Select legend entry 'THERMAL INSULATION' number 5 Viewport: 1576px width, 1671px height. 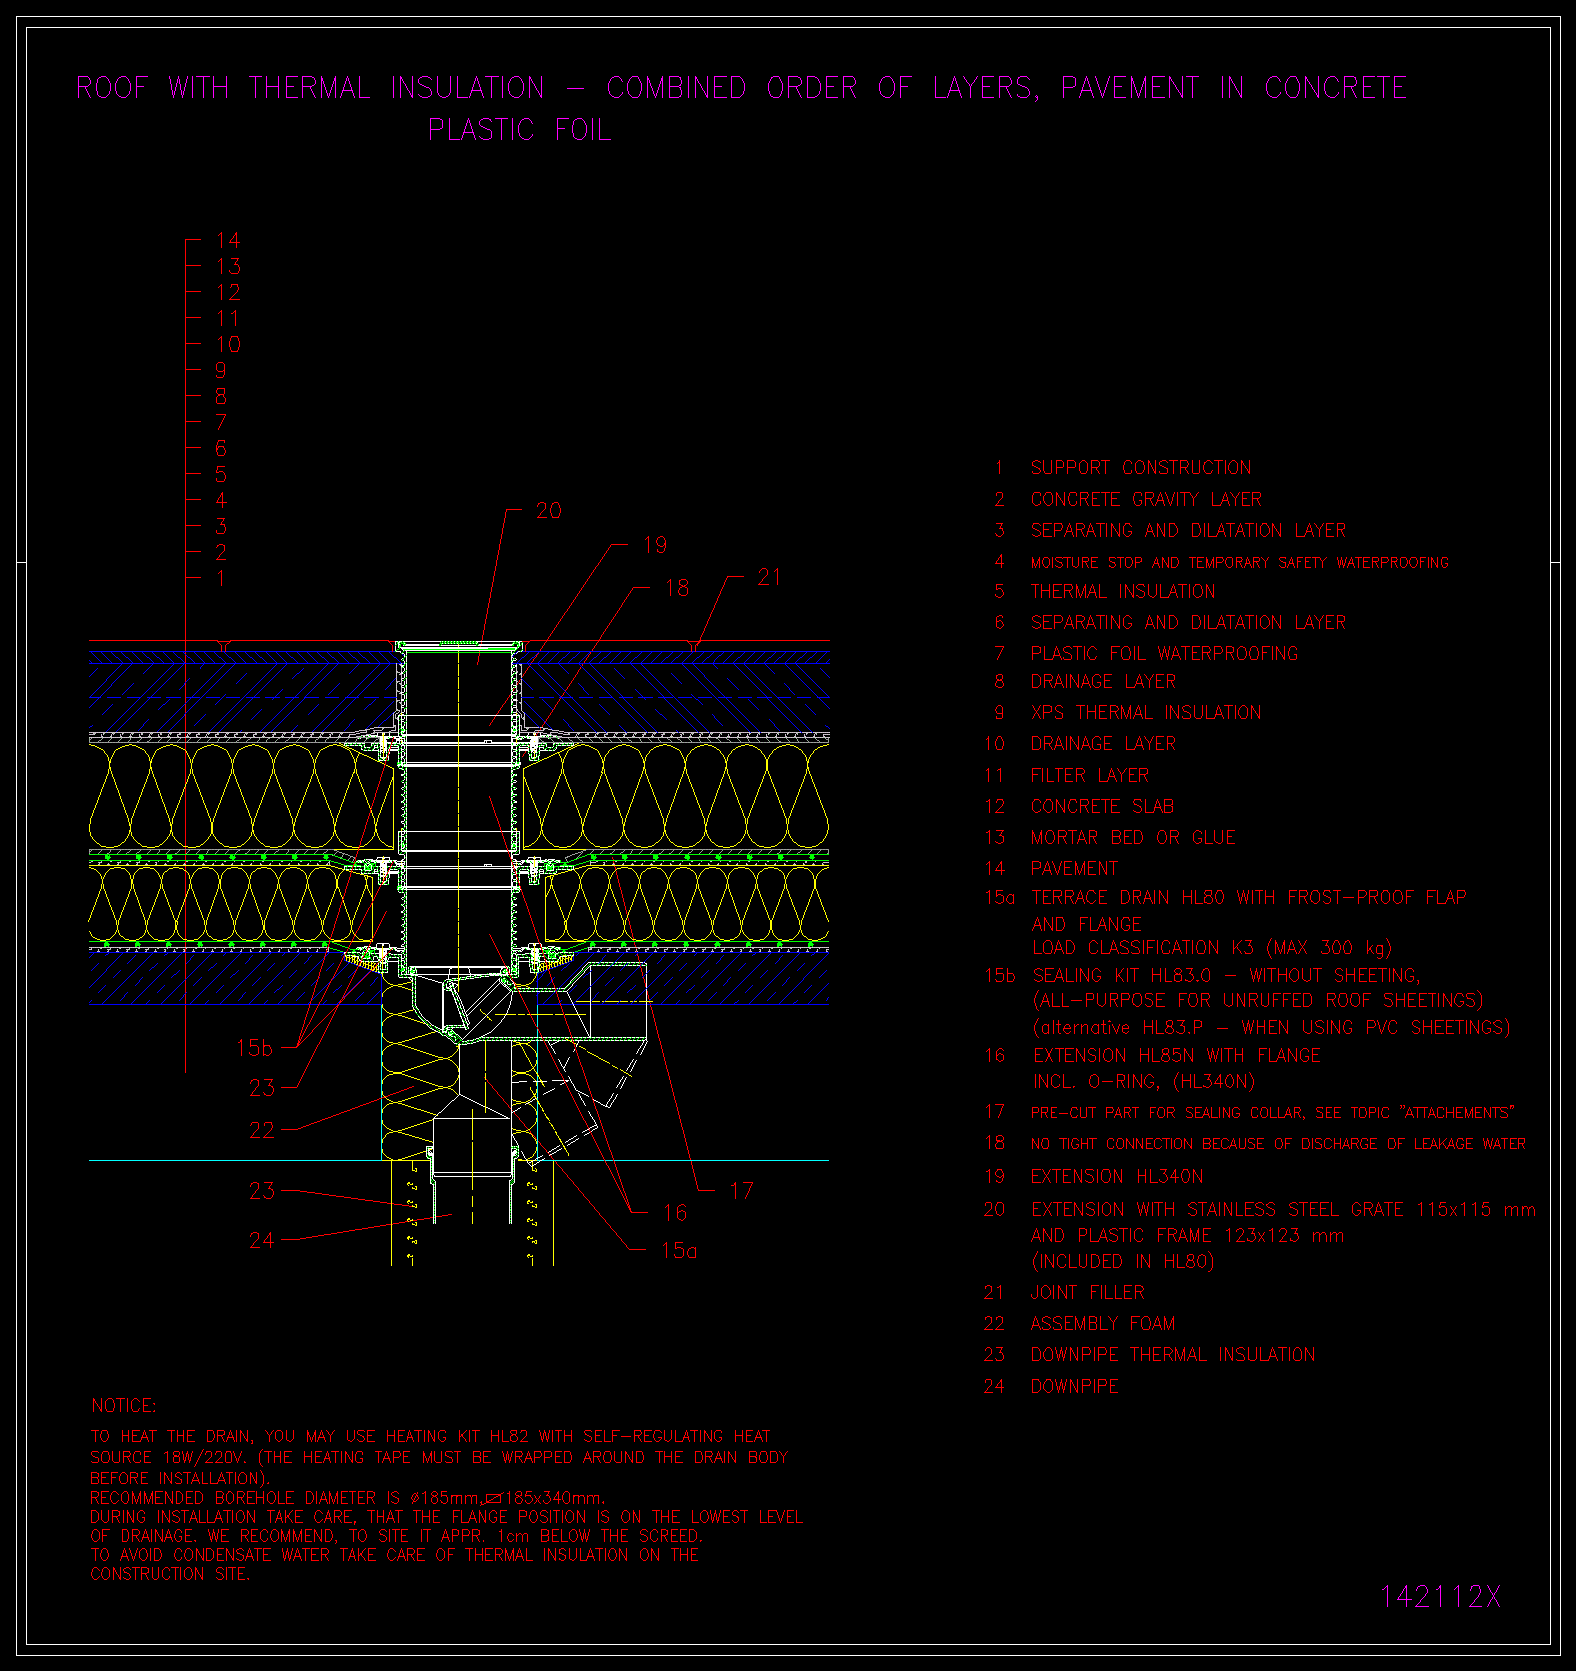click(1123, 592)
